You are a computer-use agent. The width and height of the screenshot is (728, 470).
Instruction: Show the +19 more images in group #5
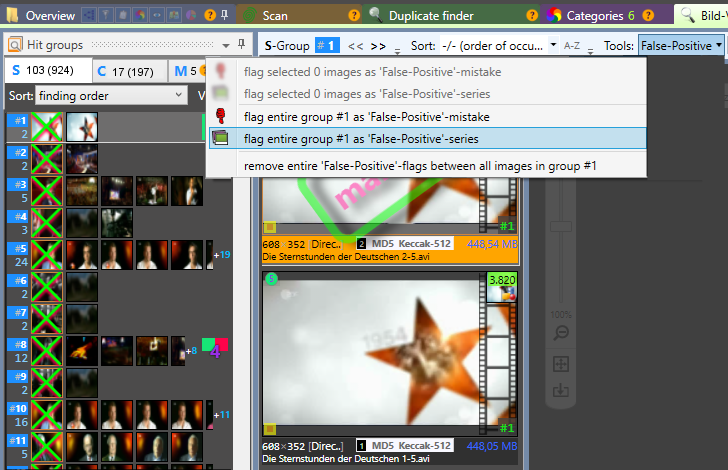click(222, 255)
